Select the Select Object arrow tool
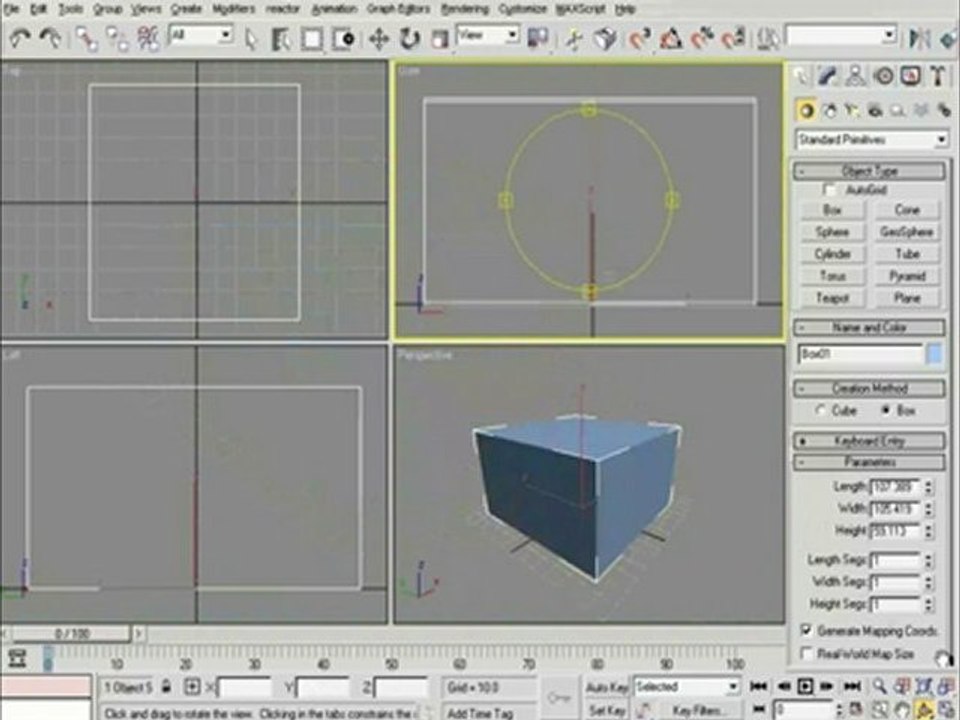This screenshot has height=720, width=960. point(250,39)
